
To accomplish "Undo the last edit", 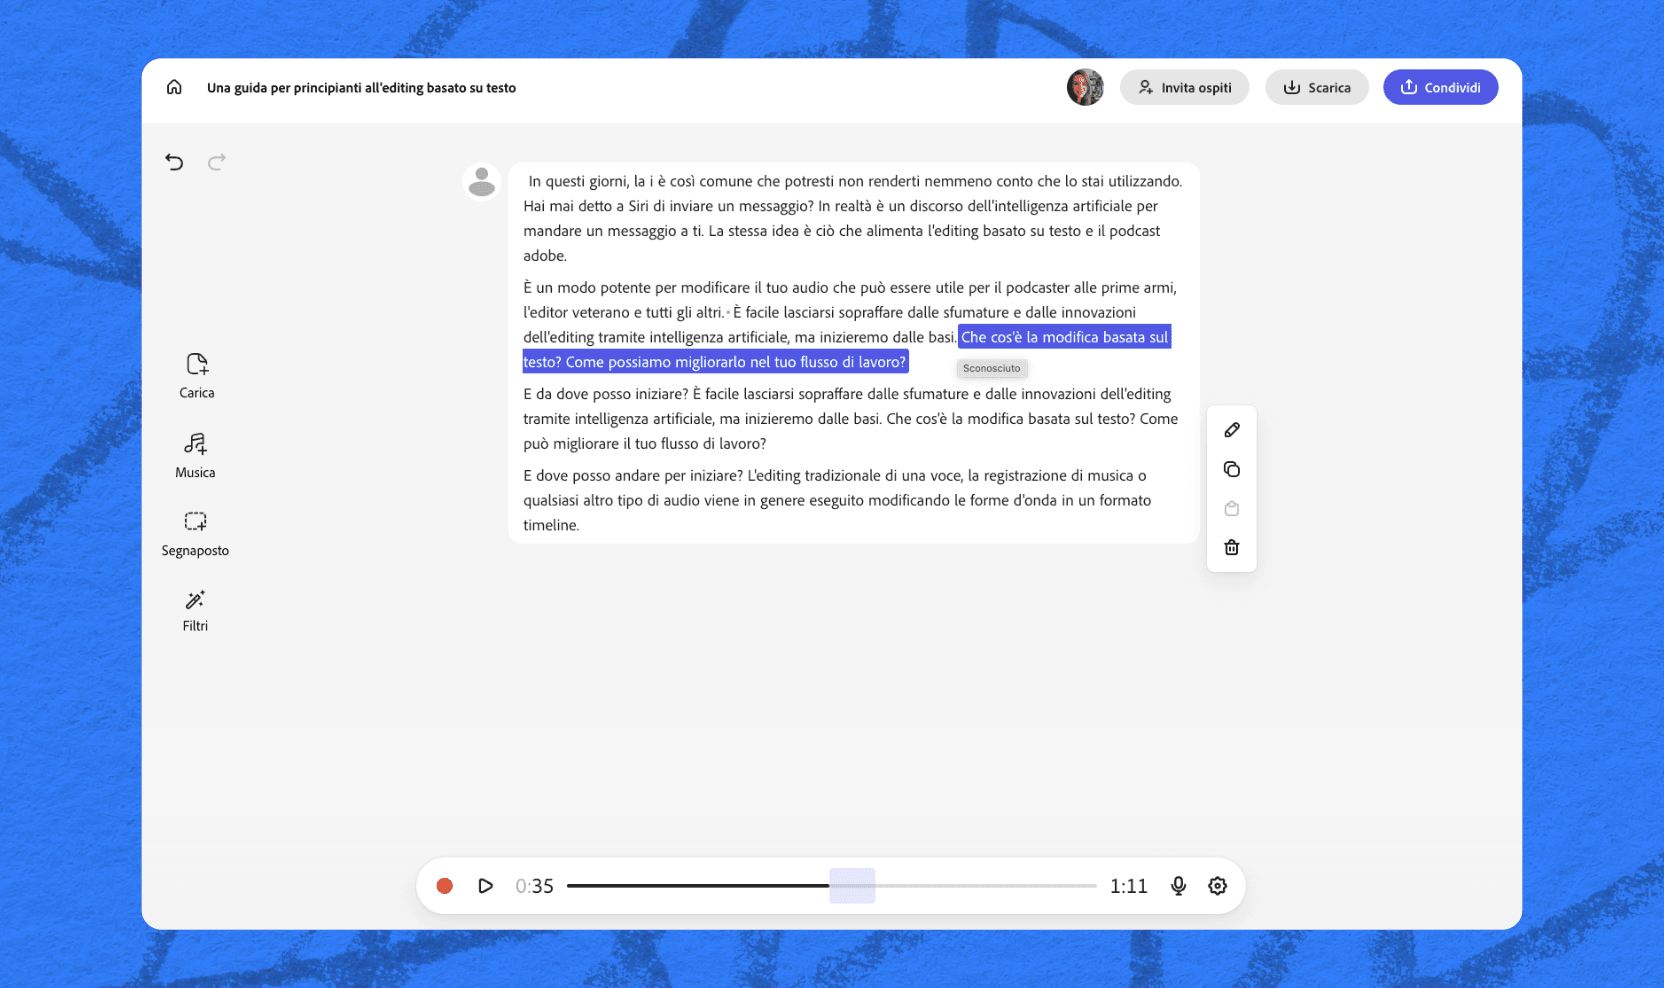I will [x=174, y=162].
